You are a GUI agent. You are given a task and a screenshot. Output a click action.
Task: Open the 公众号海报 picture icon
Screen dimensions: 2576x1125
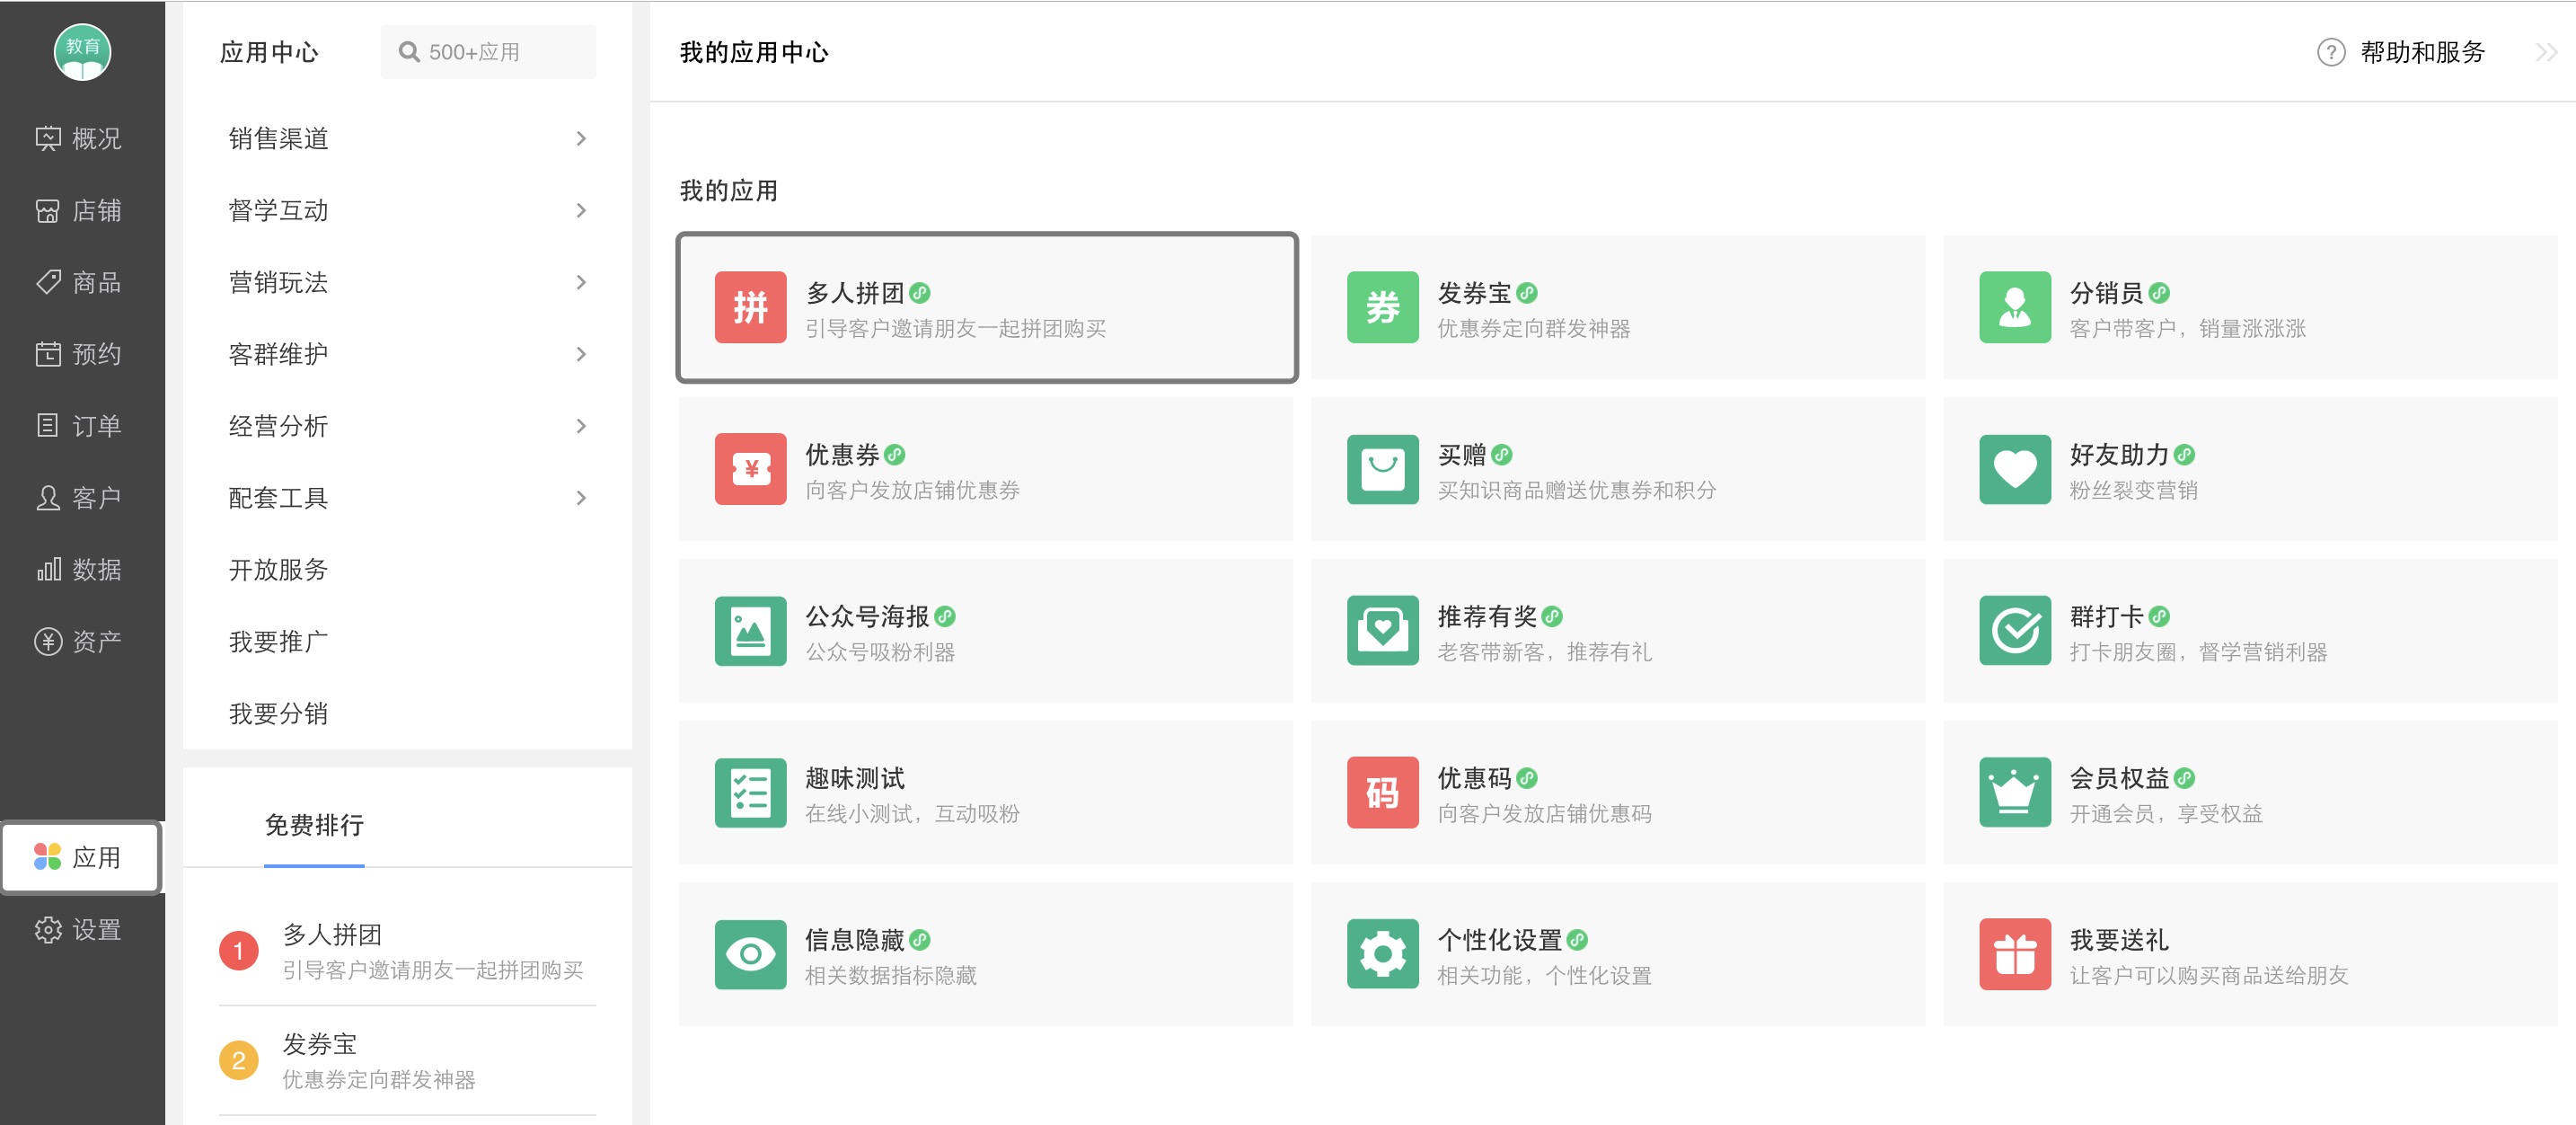pos(750,631)
